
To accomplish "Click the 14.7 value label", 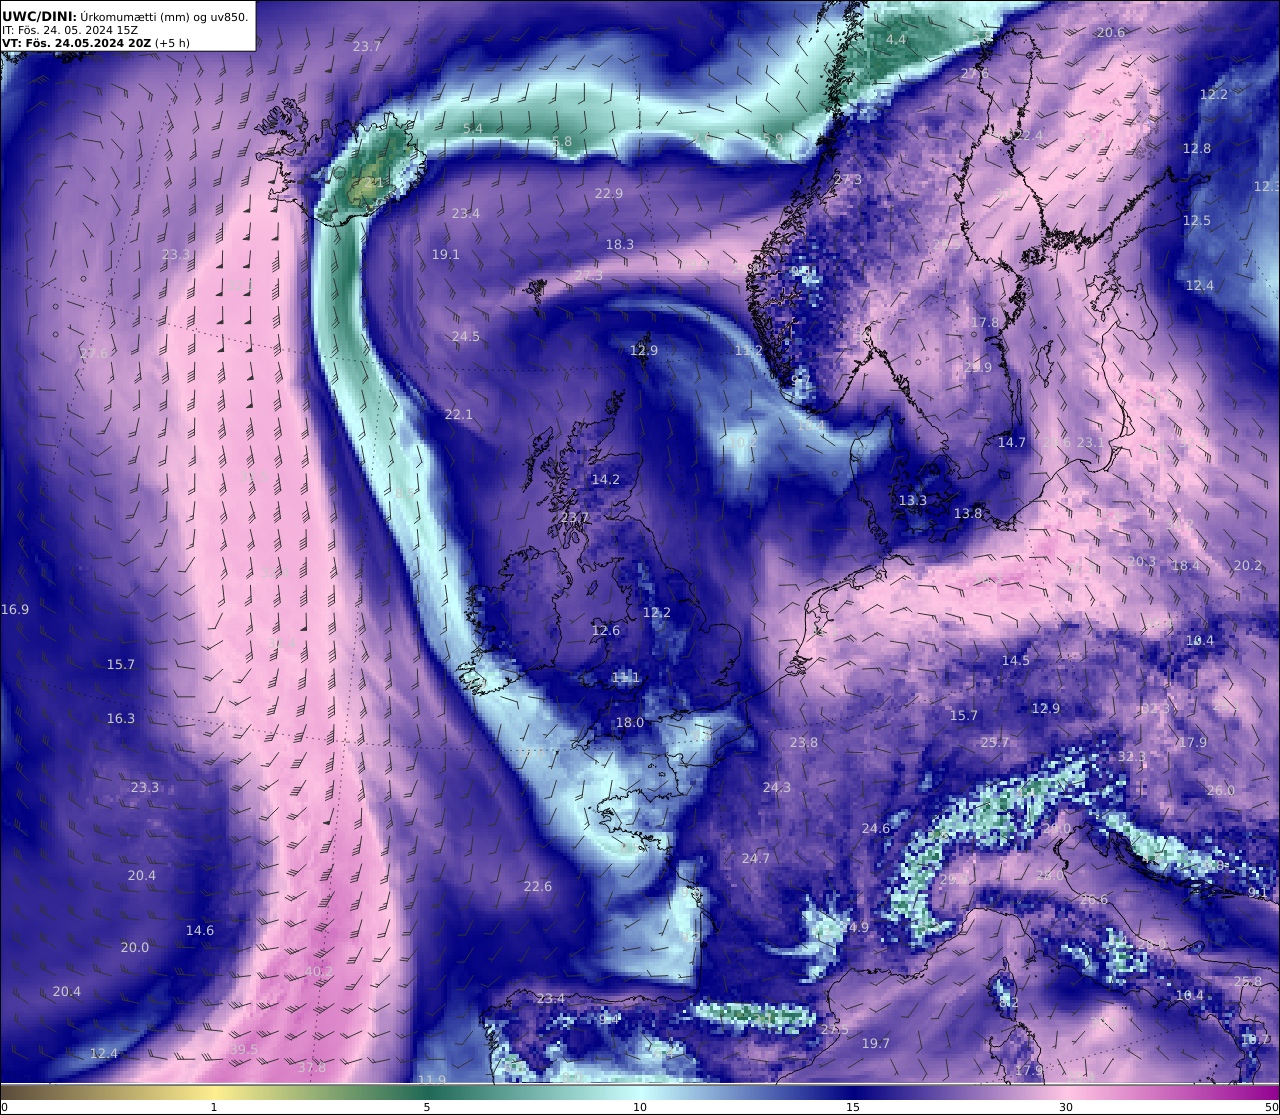I will 1011,443.
